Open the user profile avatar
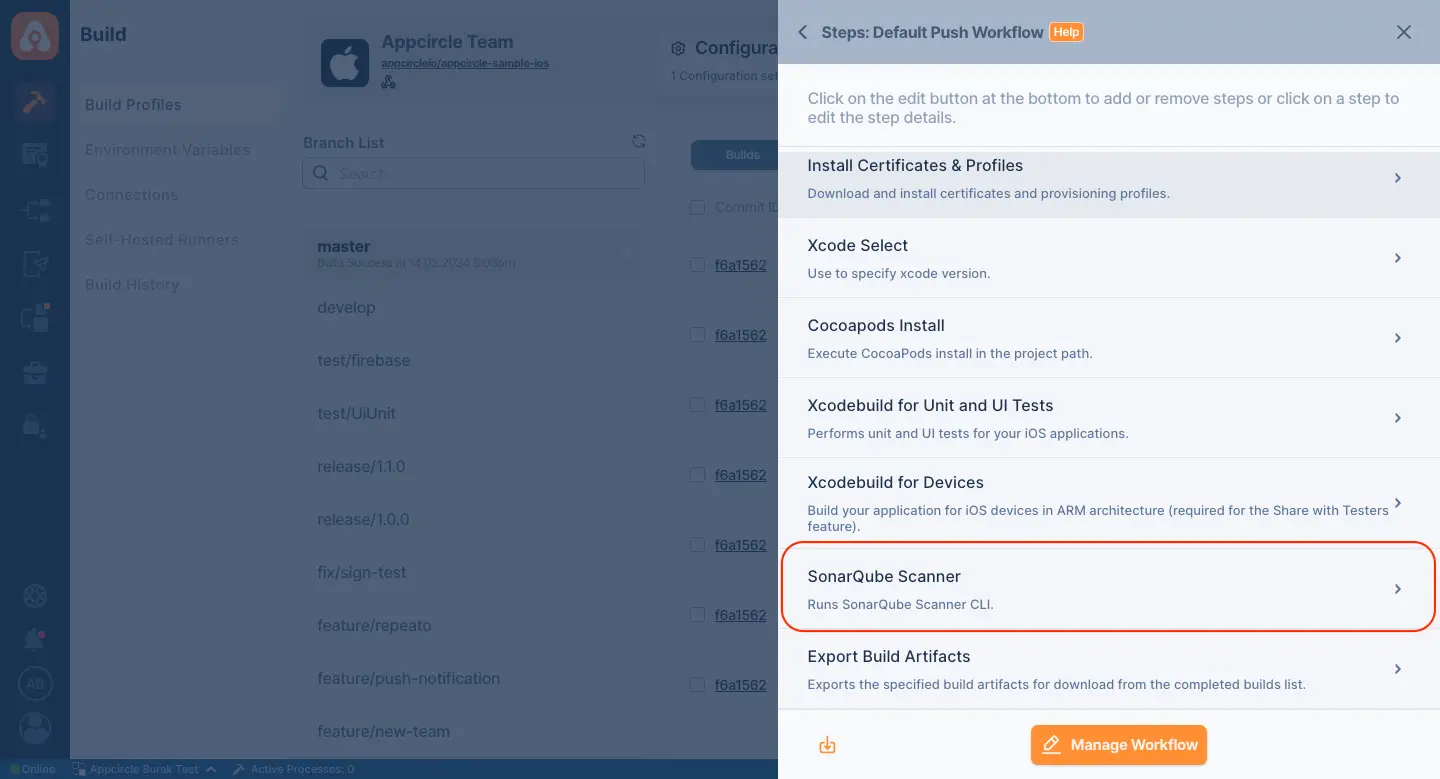Viewport: 1440px width, 779px height. tap(35, 727)
